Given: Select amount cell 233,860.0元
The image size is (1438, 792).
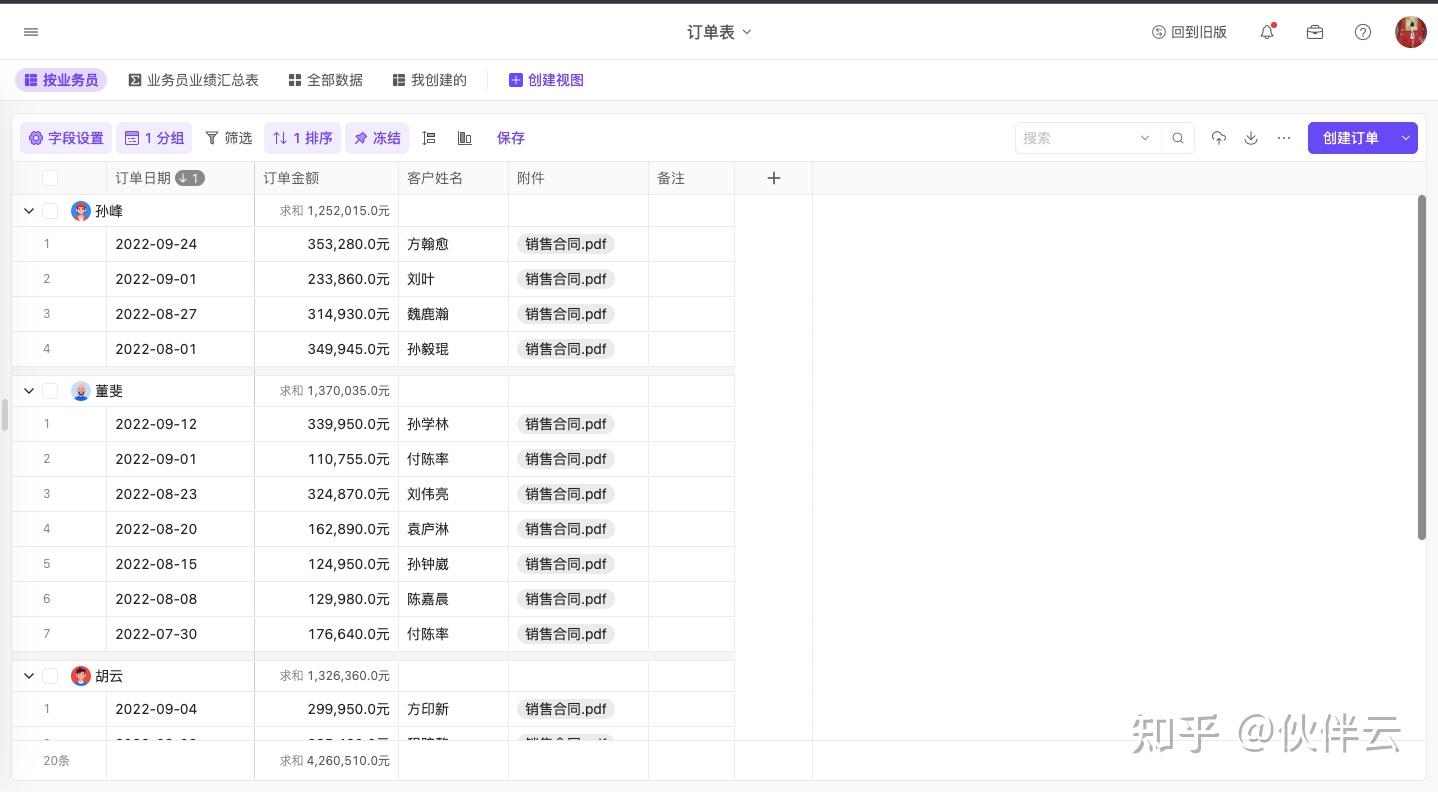Looking at the screenshot, I should [326, 279].
